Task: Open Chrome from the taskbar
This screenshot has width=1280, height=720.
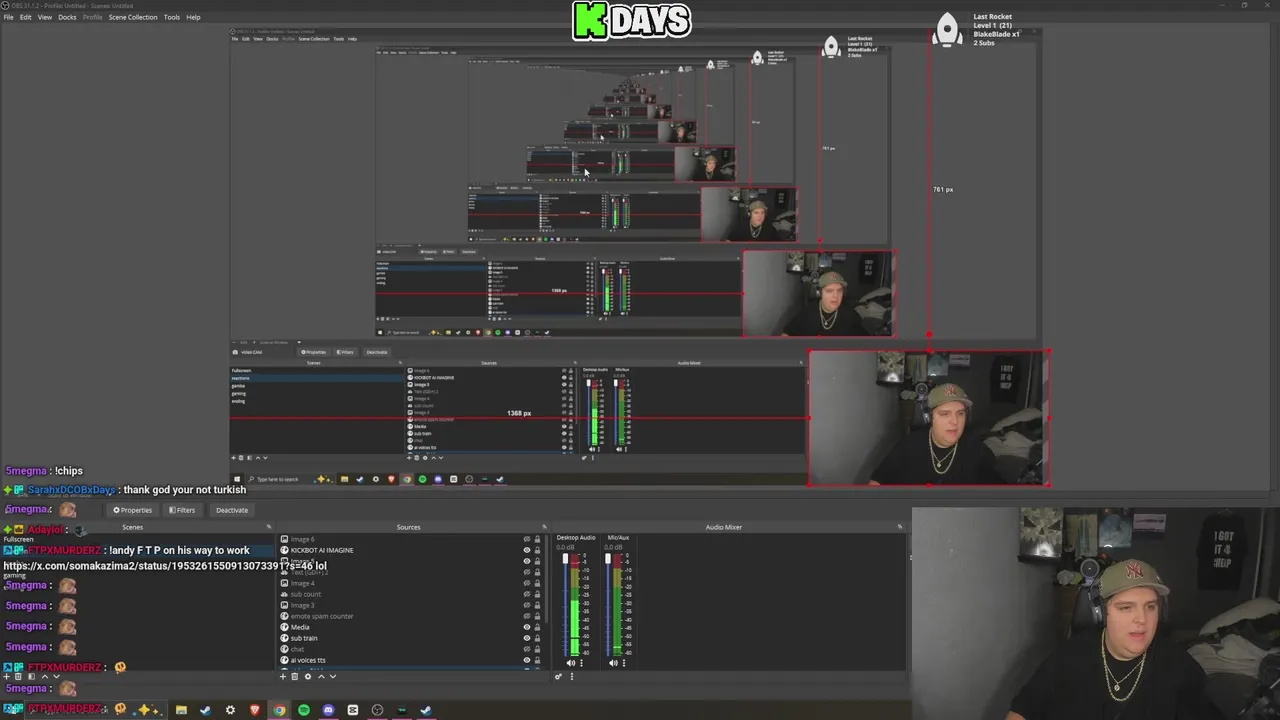Action: 279,710
